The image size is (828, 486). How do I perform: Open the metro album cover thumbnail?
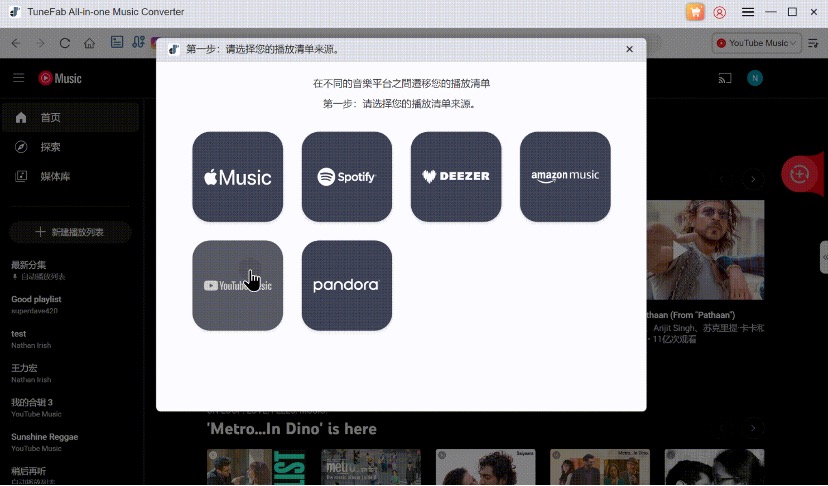point(371,467)
